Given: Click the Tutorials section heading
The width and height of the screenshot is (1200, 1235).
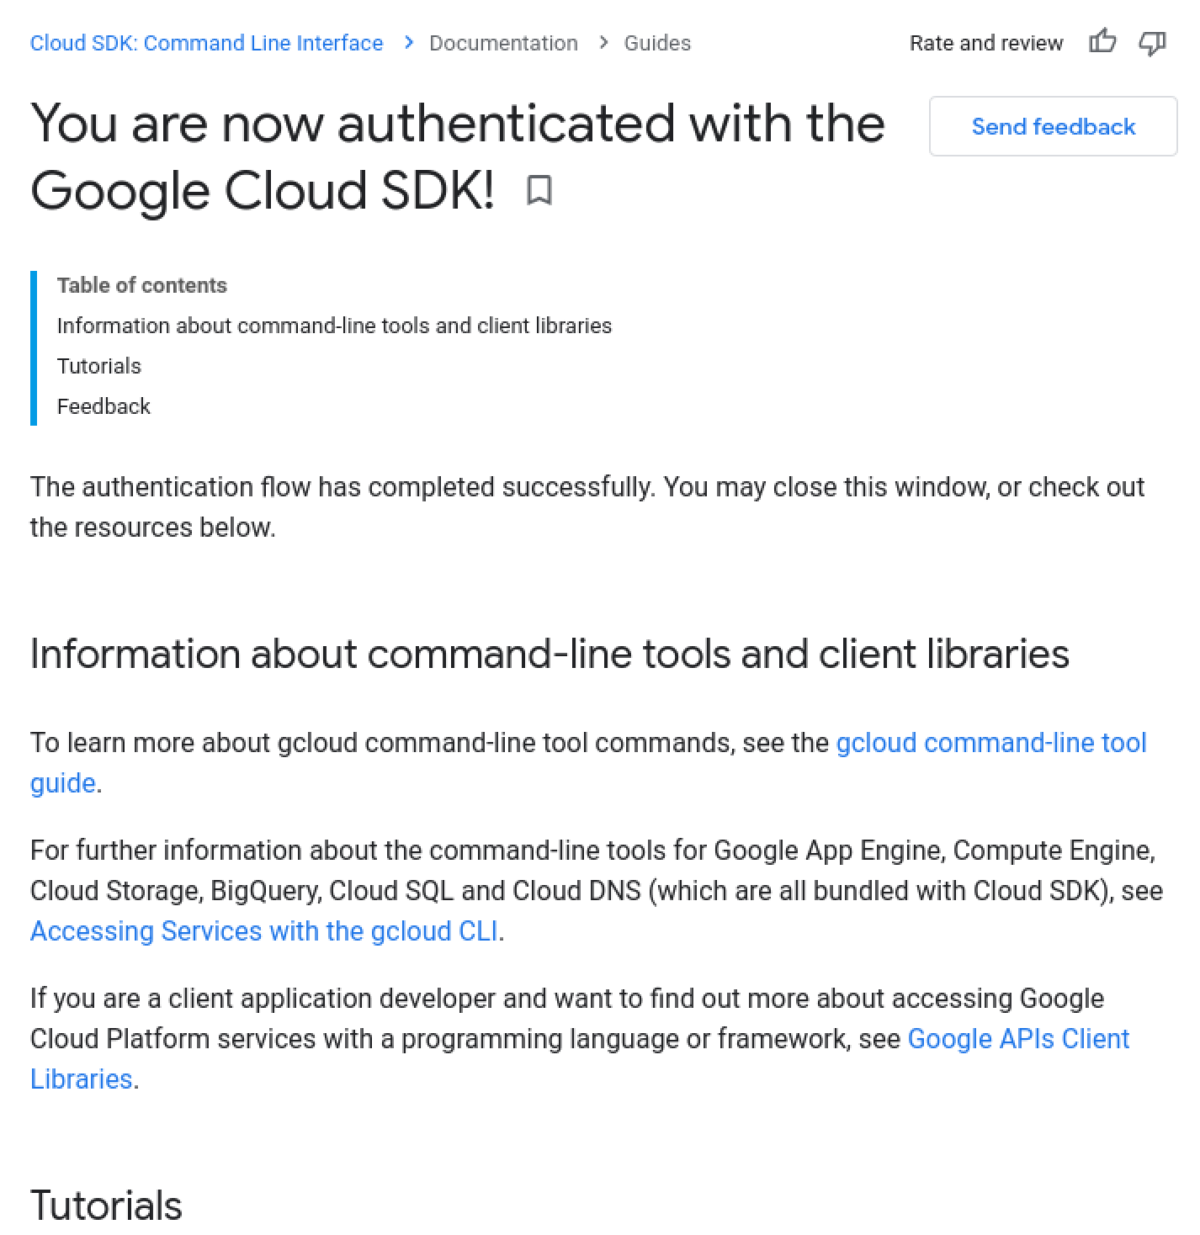Looking at the screenshot, I should (x=105, y=1206).
